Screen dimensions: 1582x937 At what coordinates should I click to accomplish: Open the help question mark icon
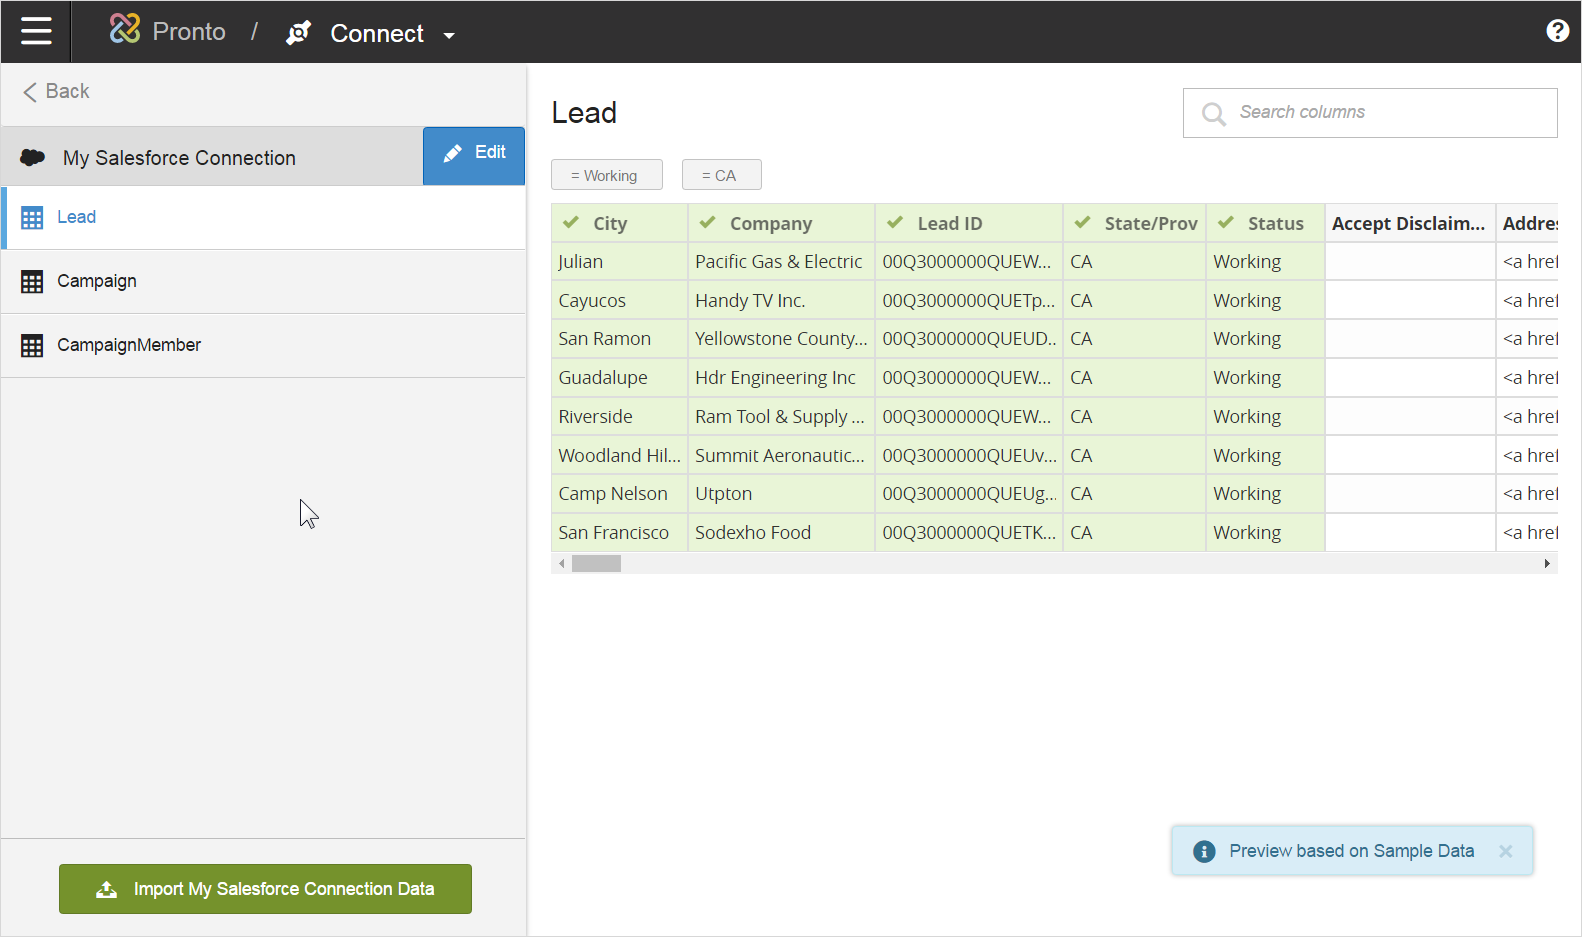click(x=1557, y=31)
